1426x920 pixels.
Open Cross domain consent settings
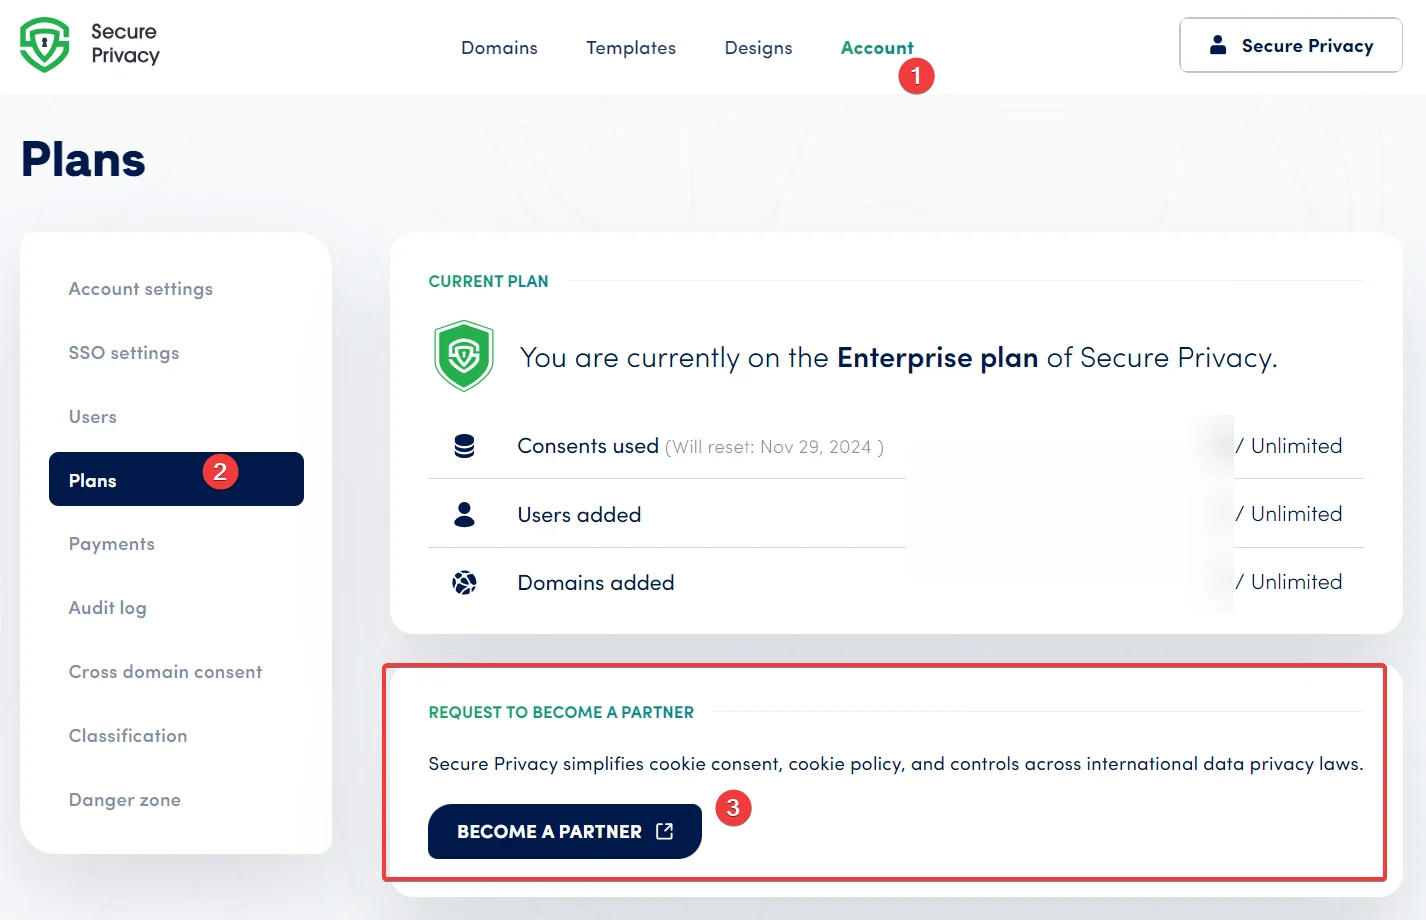[x=165, y=672]
